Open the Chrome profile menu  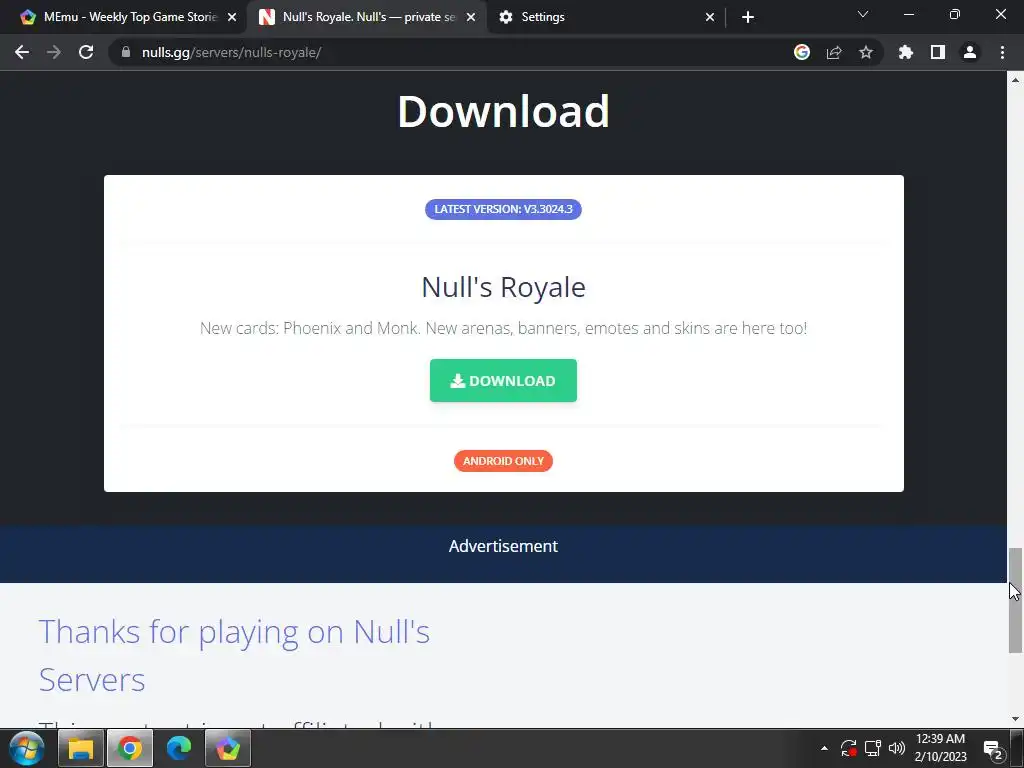[x=970, y=52]
